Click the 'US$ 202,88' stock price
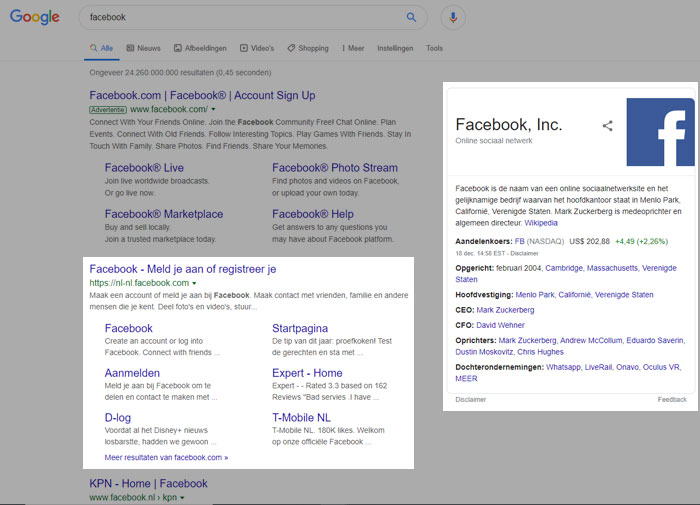This screenshot has width=700, height=505. click(589, 242)
